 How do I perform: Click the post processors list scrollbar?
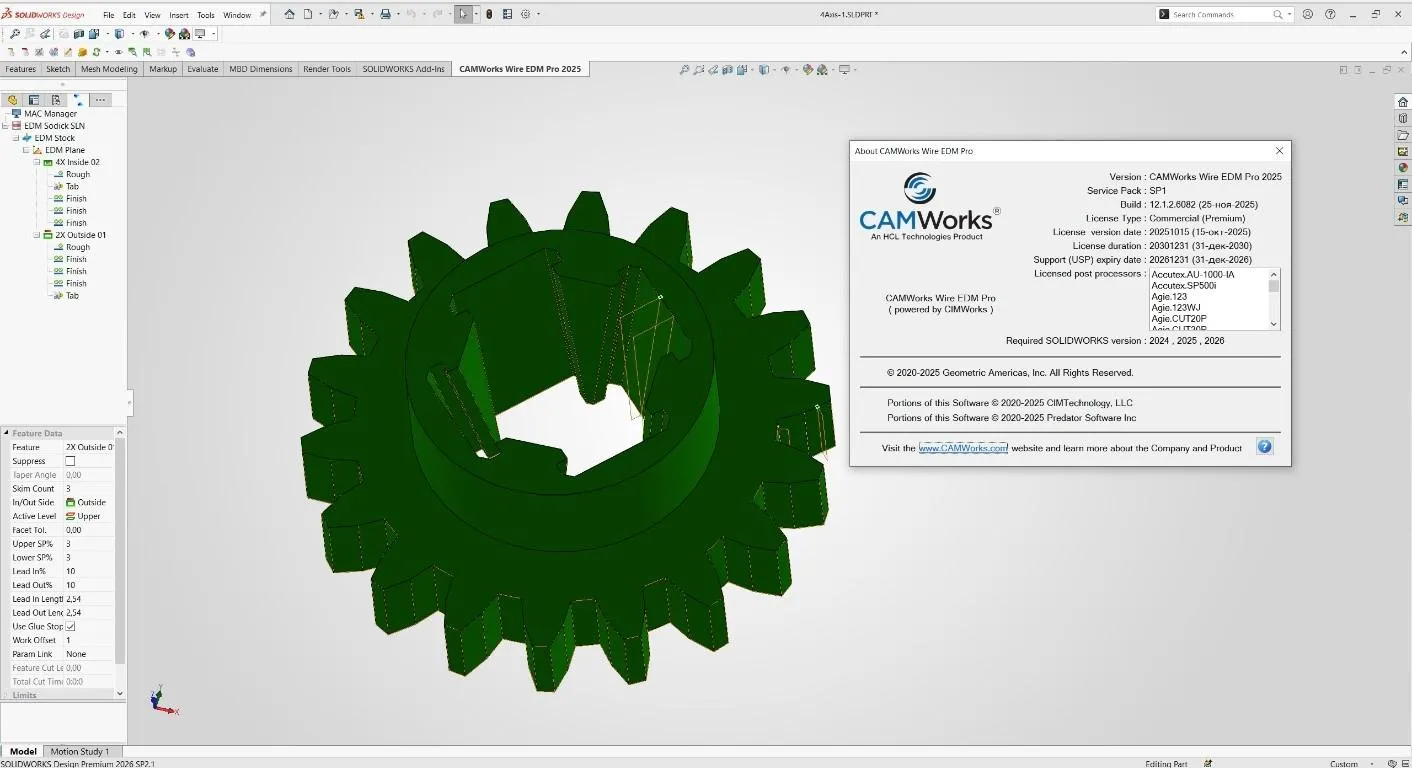coord(1274,299)
